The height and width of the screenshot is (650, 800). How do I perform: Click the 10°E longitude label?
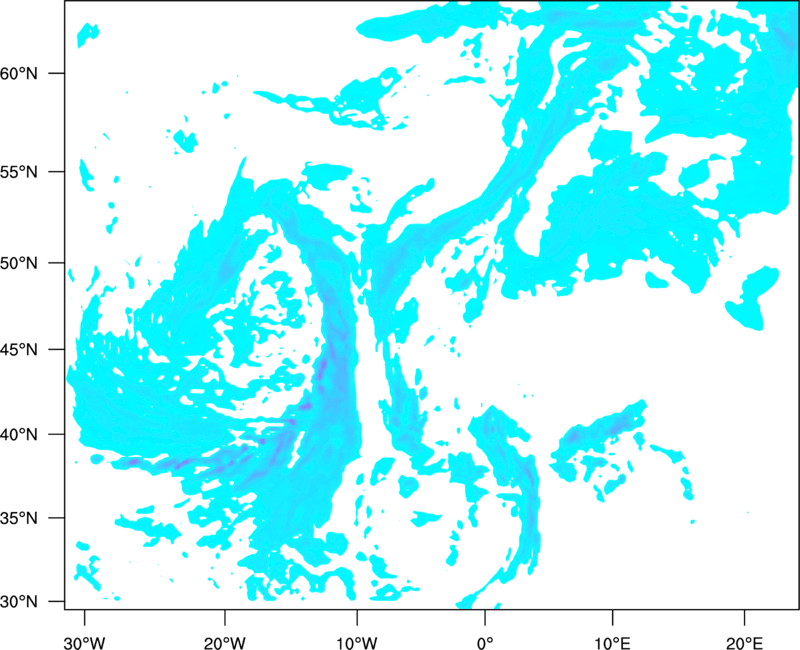tap(612, 643)
